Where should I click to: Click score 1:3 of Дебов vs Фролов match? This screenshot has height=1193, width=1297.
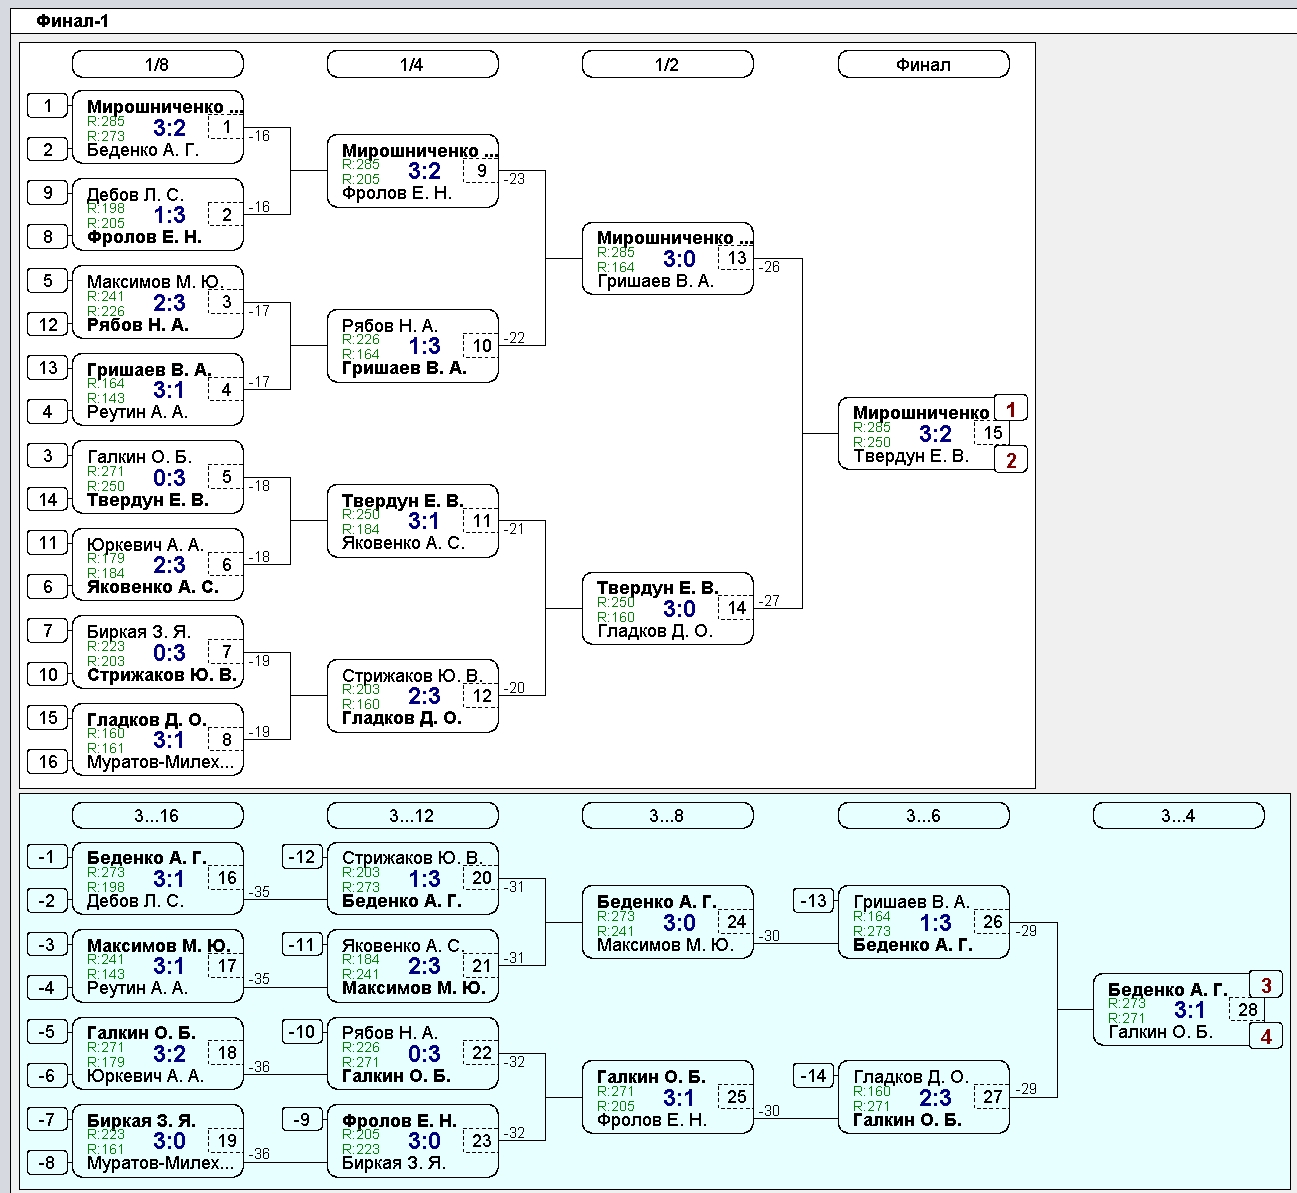click(x=169, y=215)
